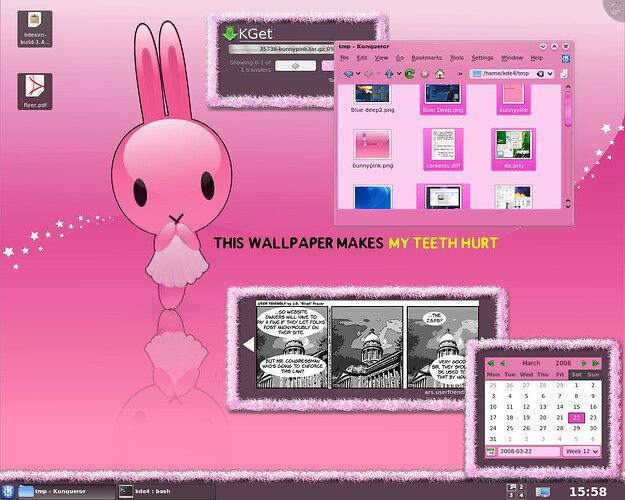Open the View menu in Konqueror
Screen dimensions: 625x500
coord(381,58)
